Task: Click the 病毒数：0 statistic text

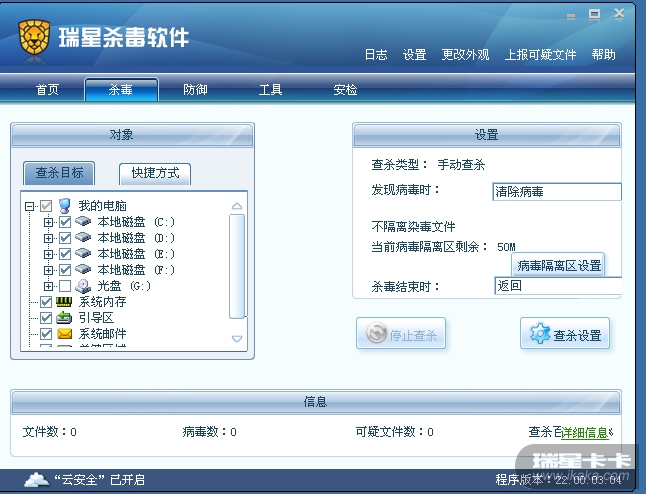Action: tap(209, 432)
